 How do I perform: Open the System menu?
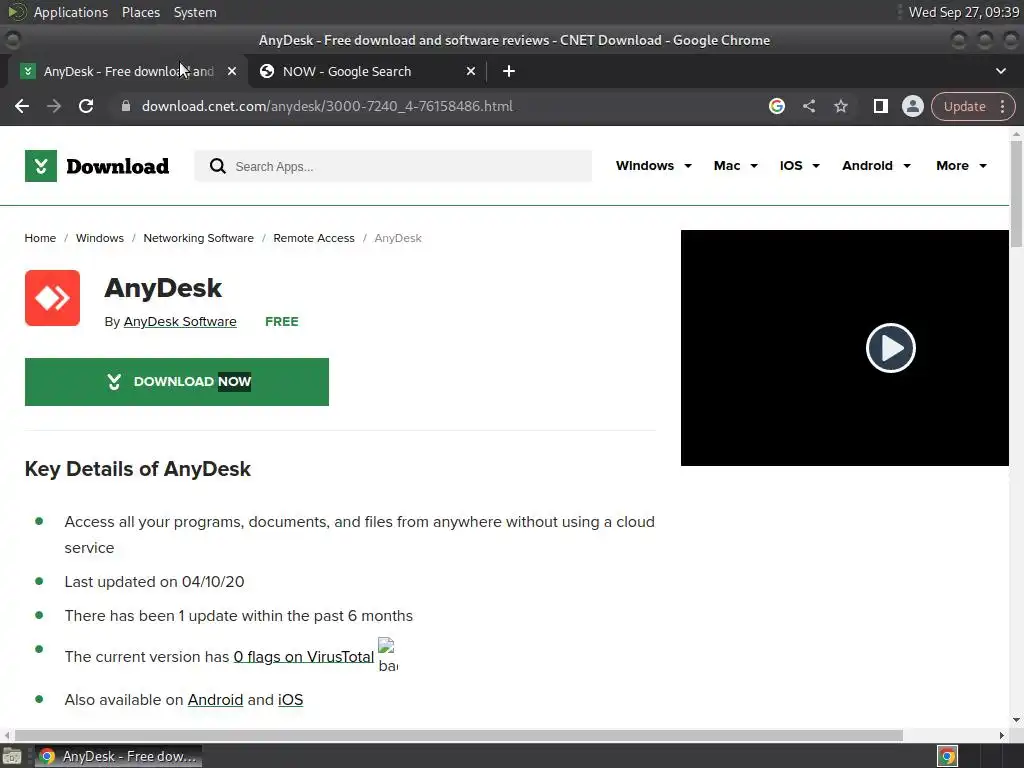(195, 12)
